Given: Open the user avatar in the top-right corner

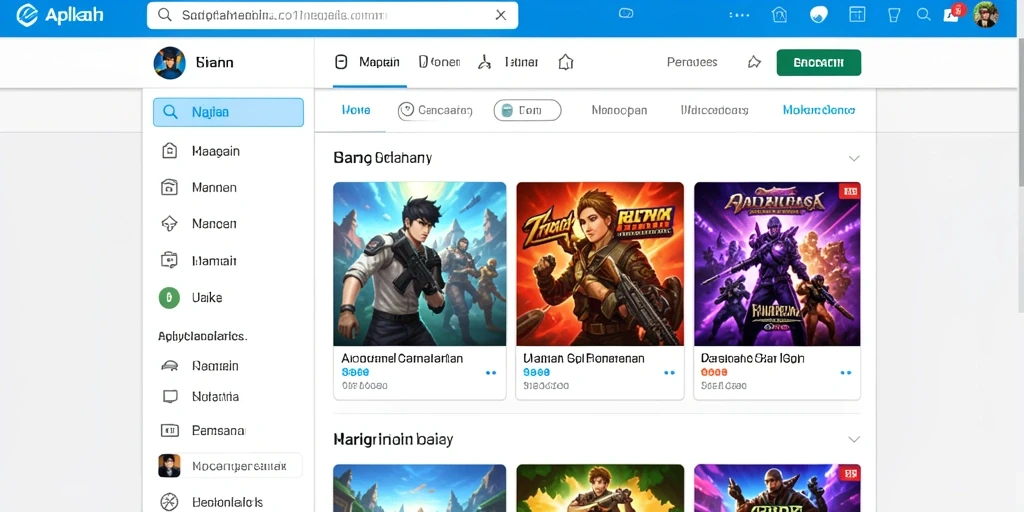Looking at the screenshot, I should pos(985,14).
